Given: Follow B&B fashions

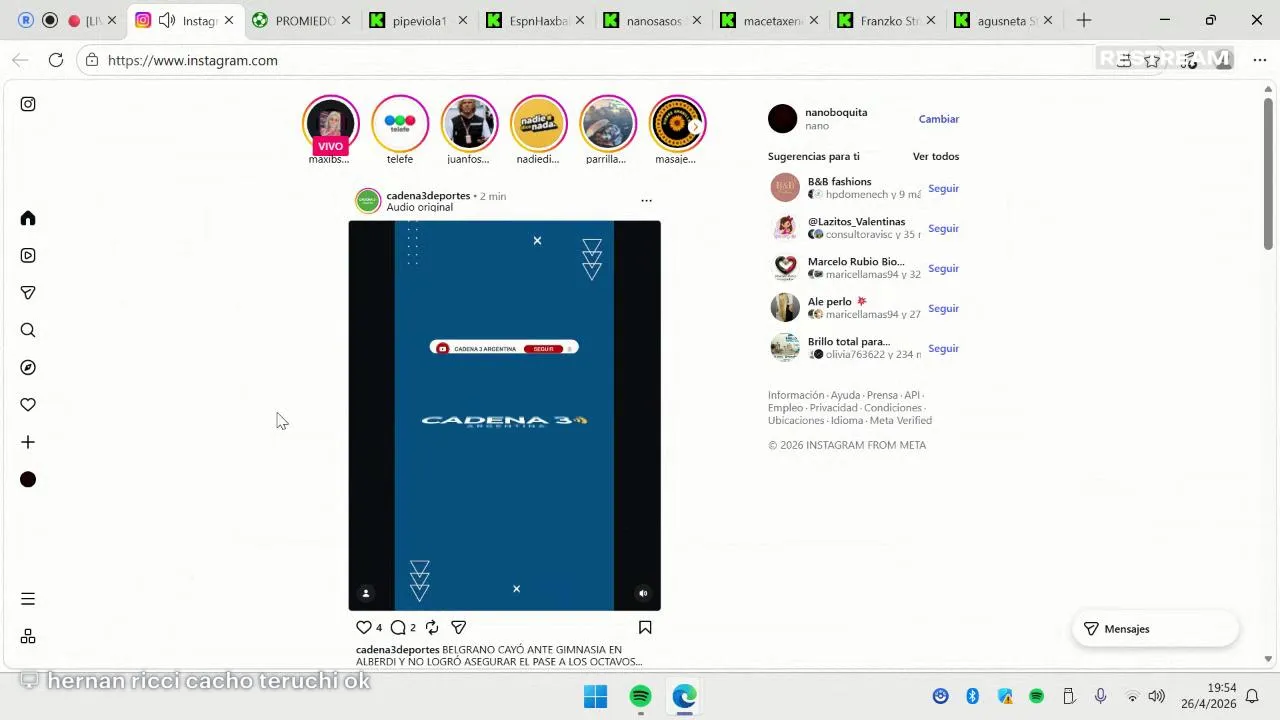Looking at the screenshot, I should click(943, 188).
